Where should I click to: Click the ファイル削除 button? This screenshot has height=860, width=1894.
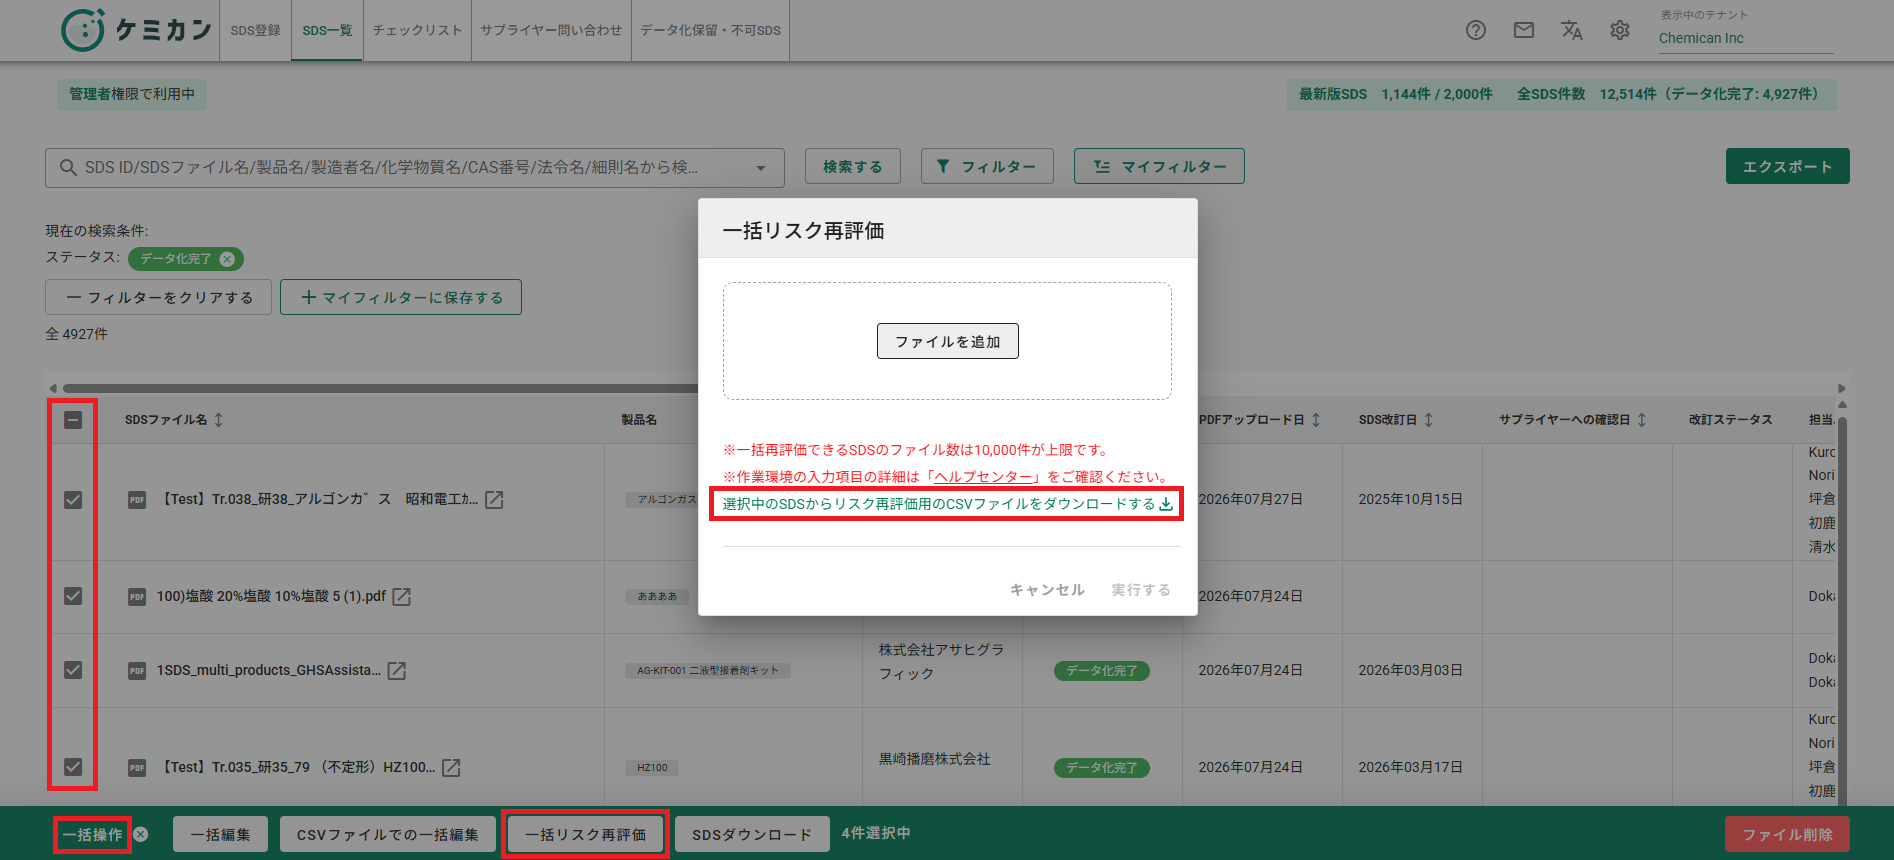tap(1787, 834)
